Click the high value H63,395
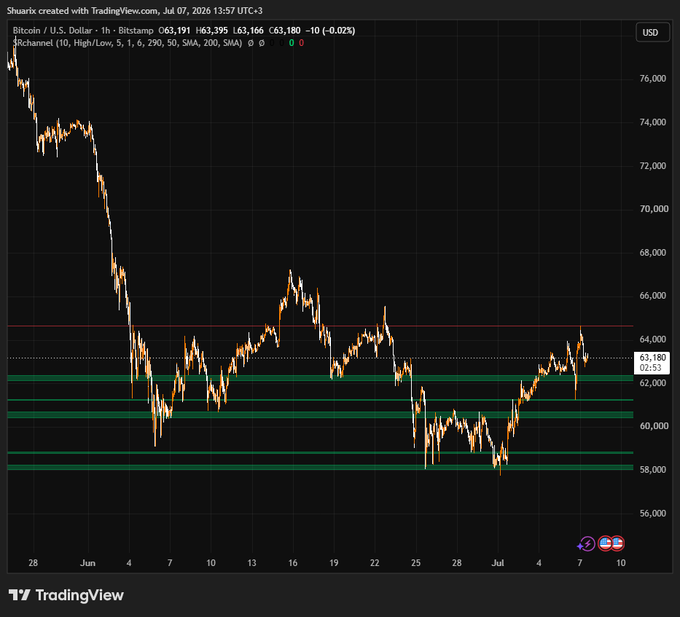 [x=212, y=30]
